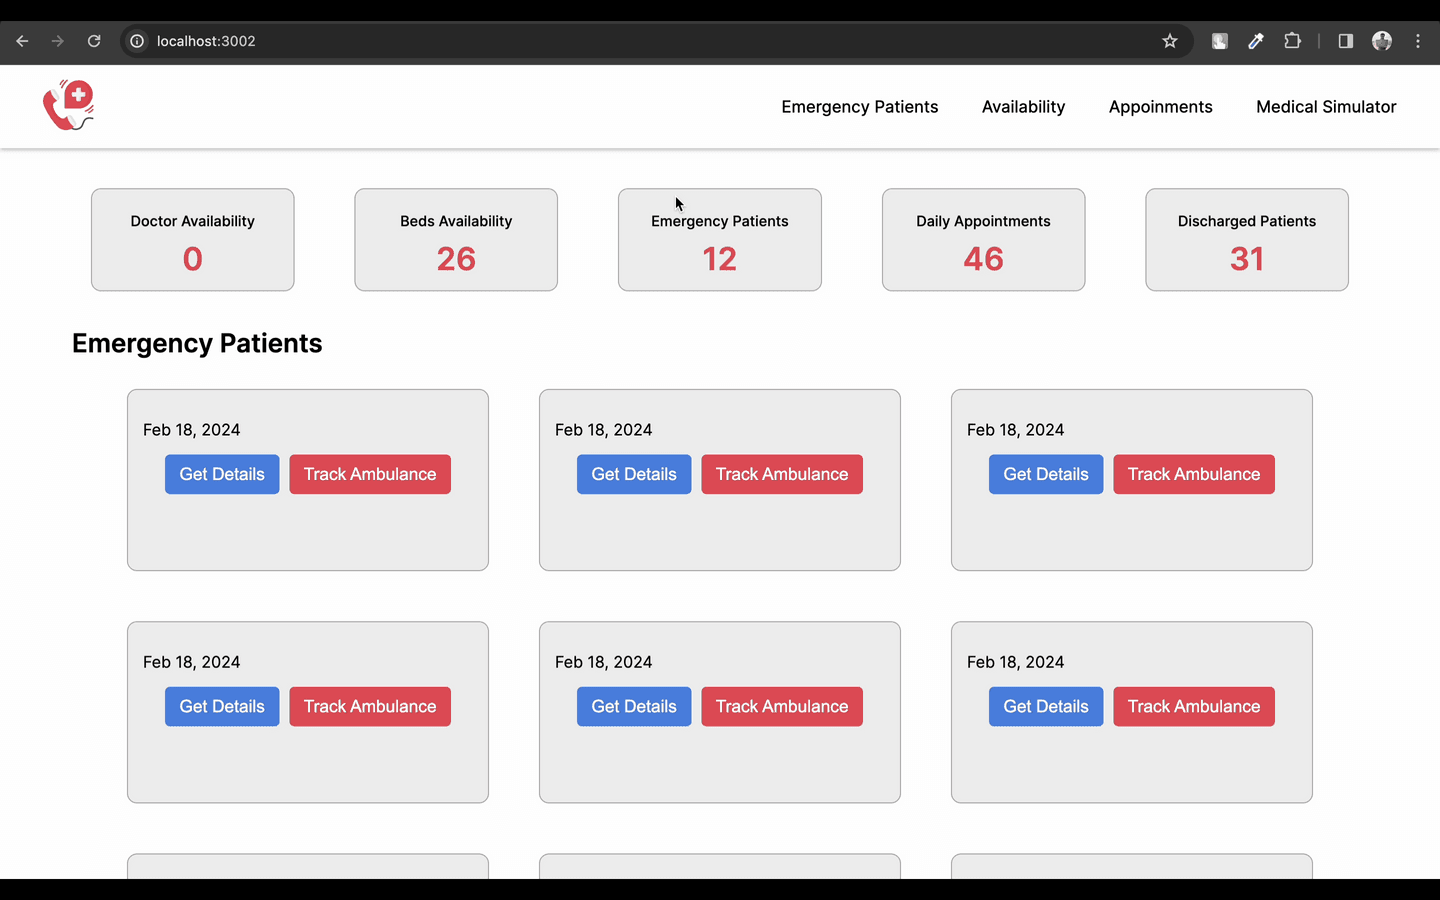Screen dimensions: 1440x900
Task: Track Ambulance in first row's right card
Action: pyautogui.click(x=1194, y=474)
